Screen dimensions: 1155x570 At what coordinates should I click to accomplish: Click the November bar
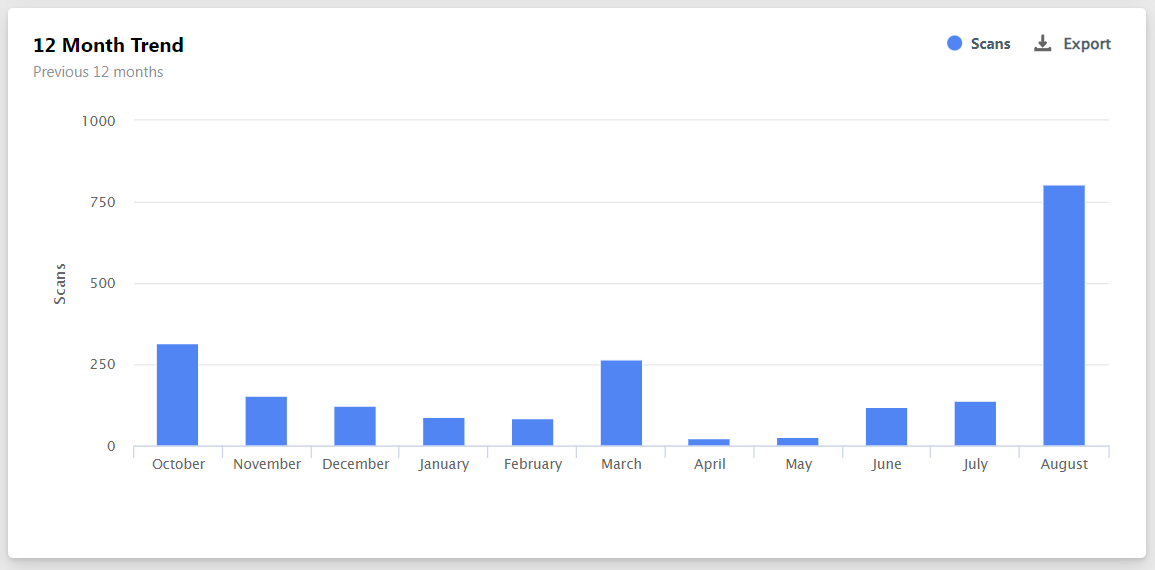coord(266,421)
